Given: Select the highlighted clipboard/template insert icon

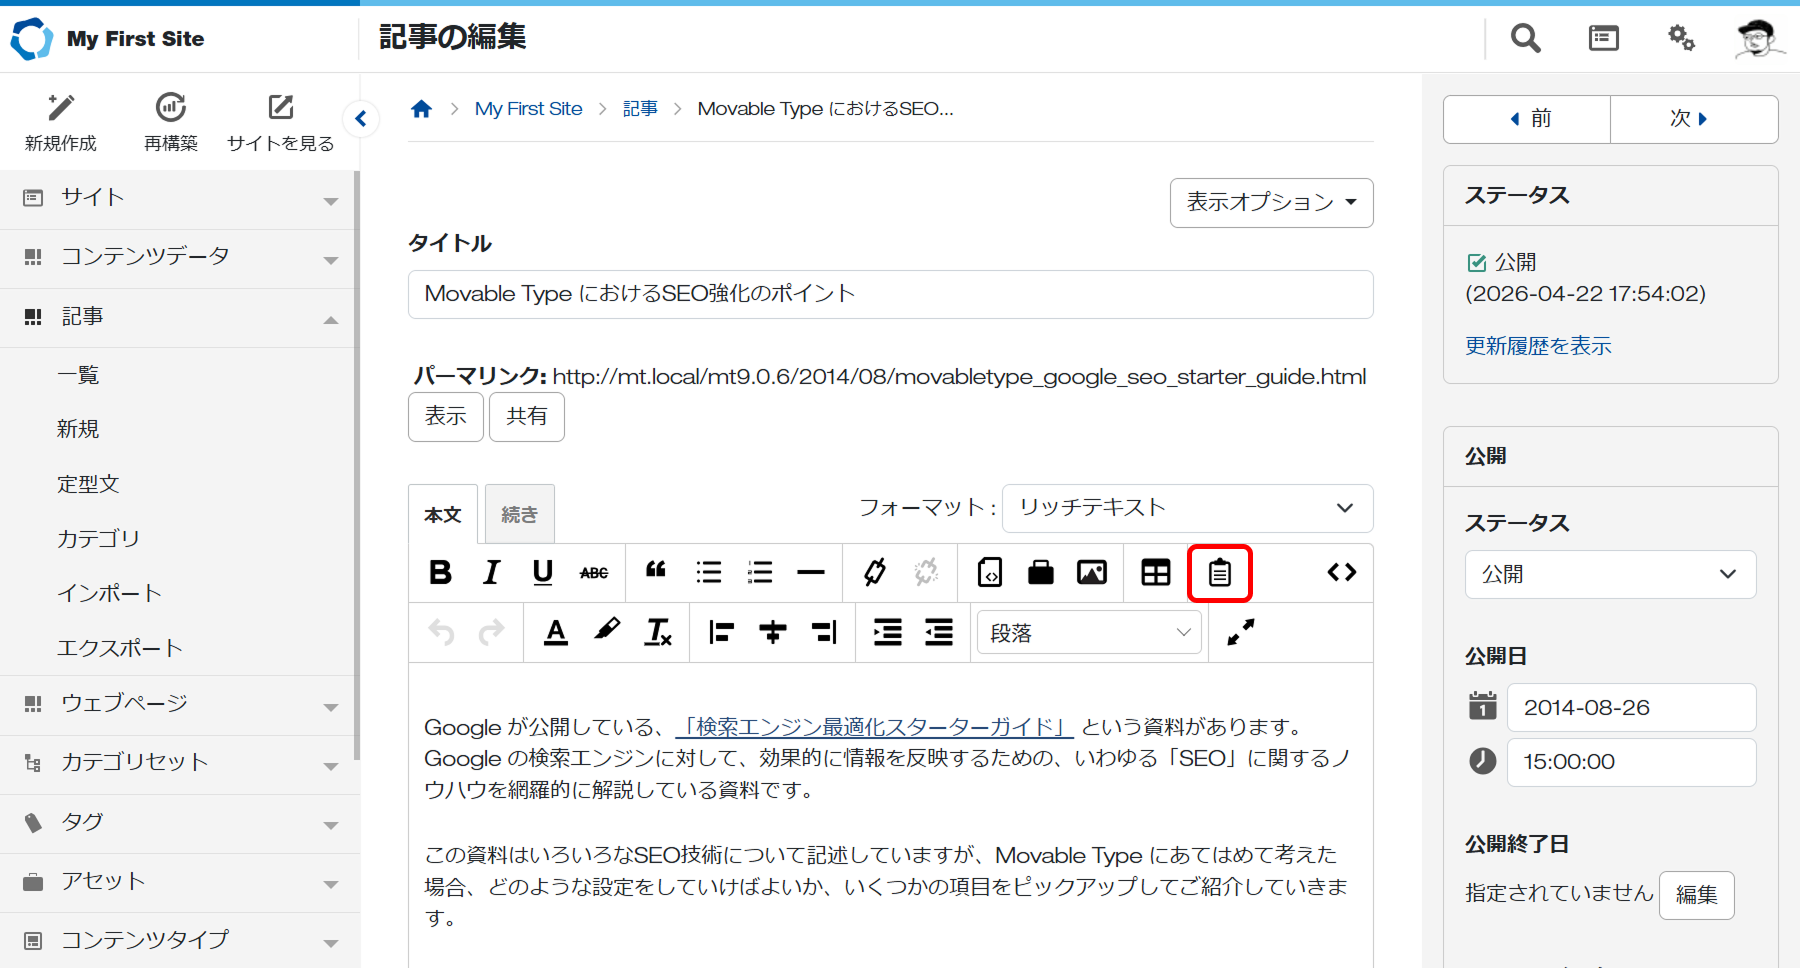Looking at the screenshot, I should click(1220, 572).
